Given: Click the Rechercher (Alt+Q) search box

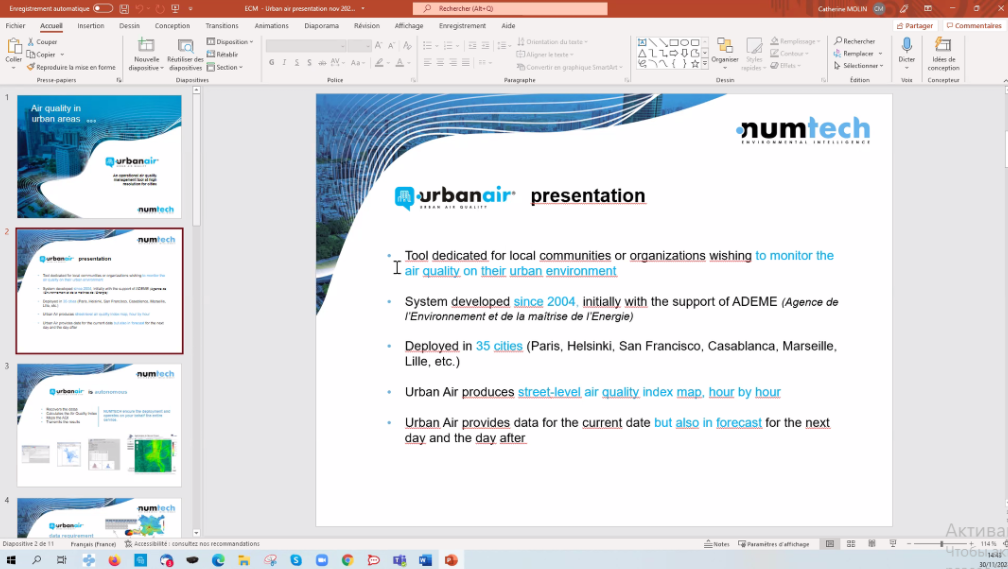Looking at the screenshot, I should 510,8.
